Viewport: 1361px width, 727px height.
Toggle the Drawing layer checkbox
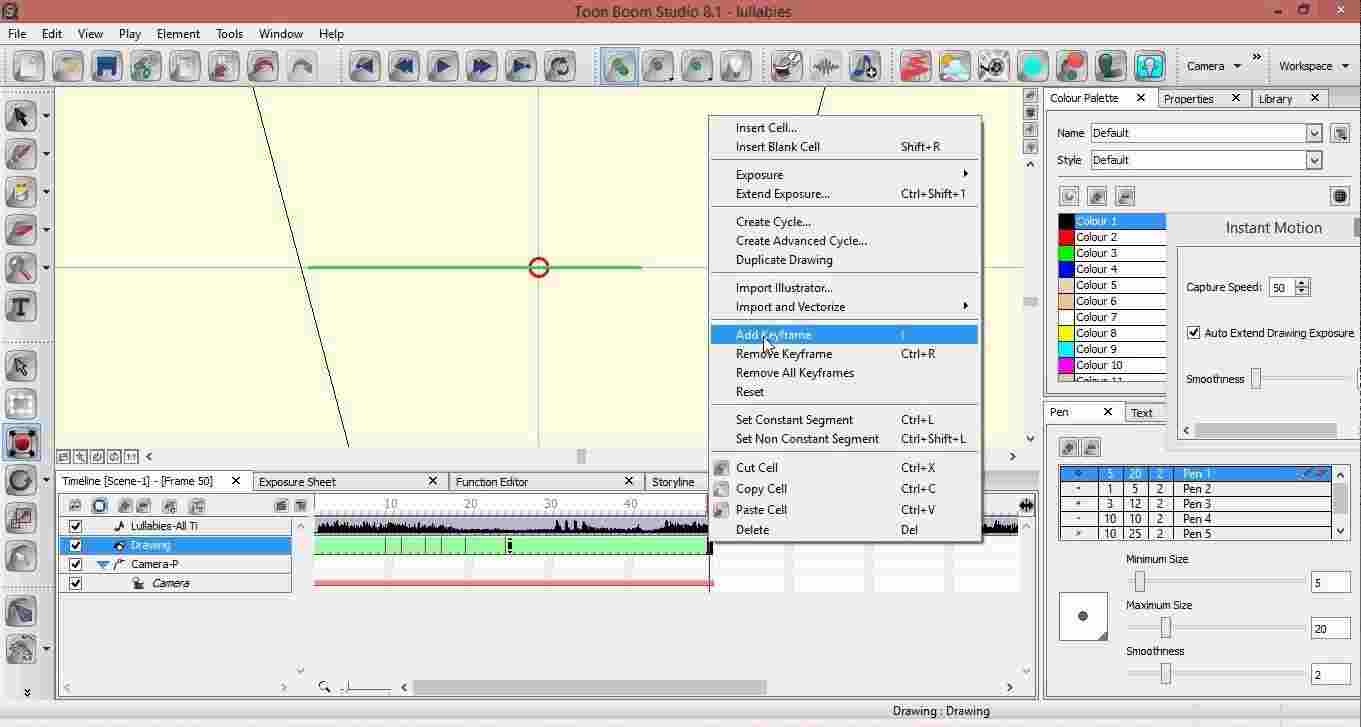click(75, 545)
